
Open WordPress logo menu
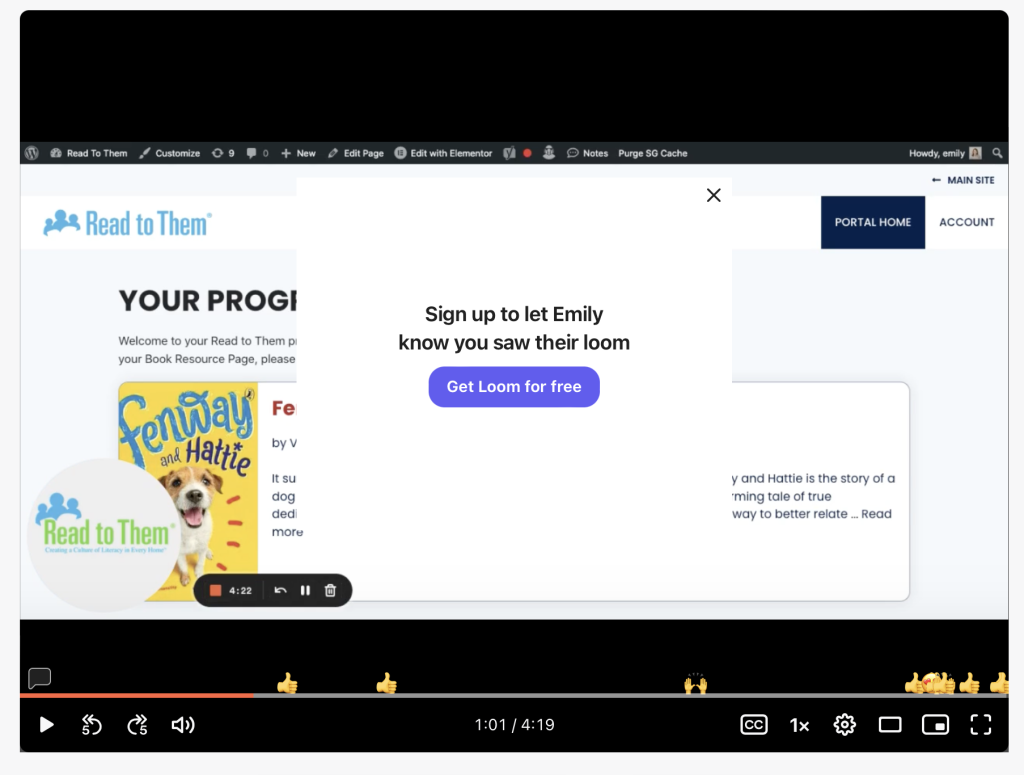pyautogui.click(x=32, y=153)
